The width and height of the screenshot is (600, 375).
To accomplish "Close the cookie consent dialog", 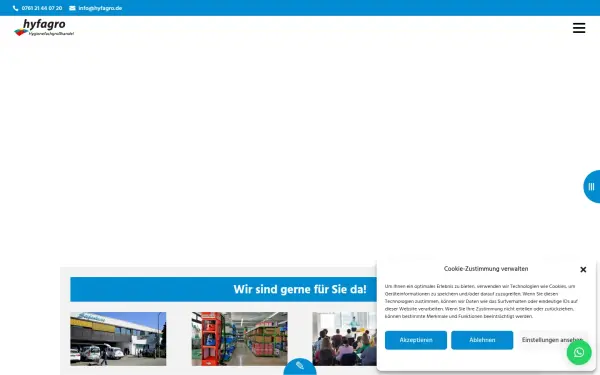I will pos(583,269).
